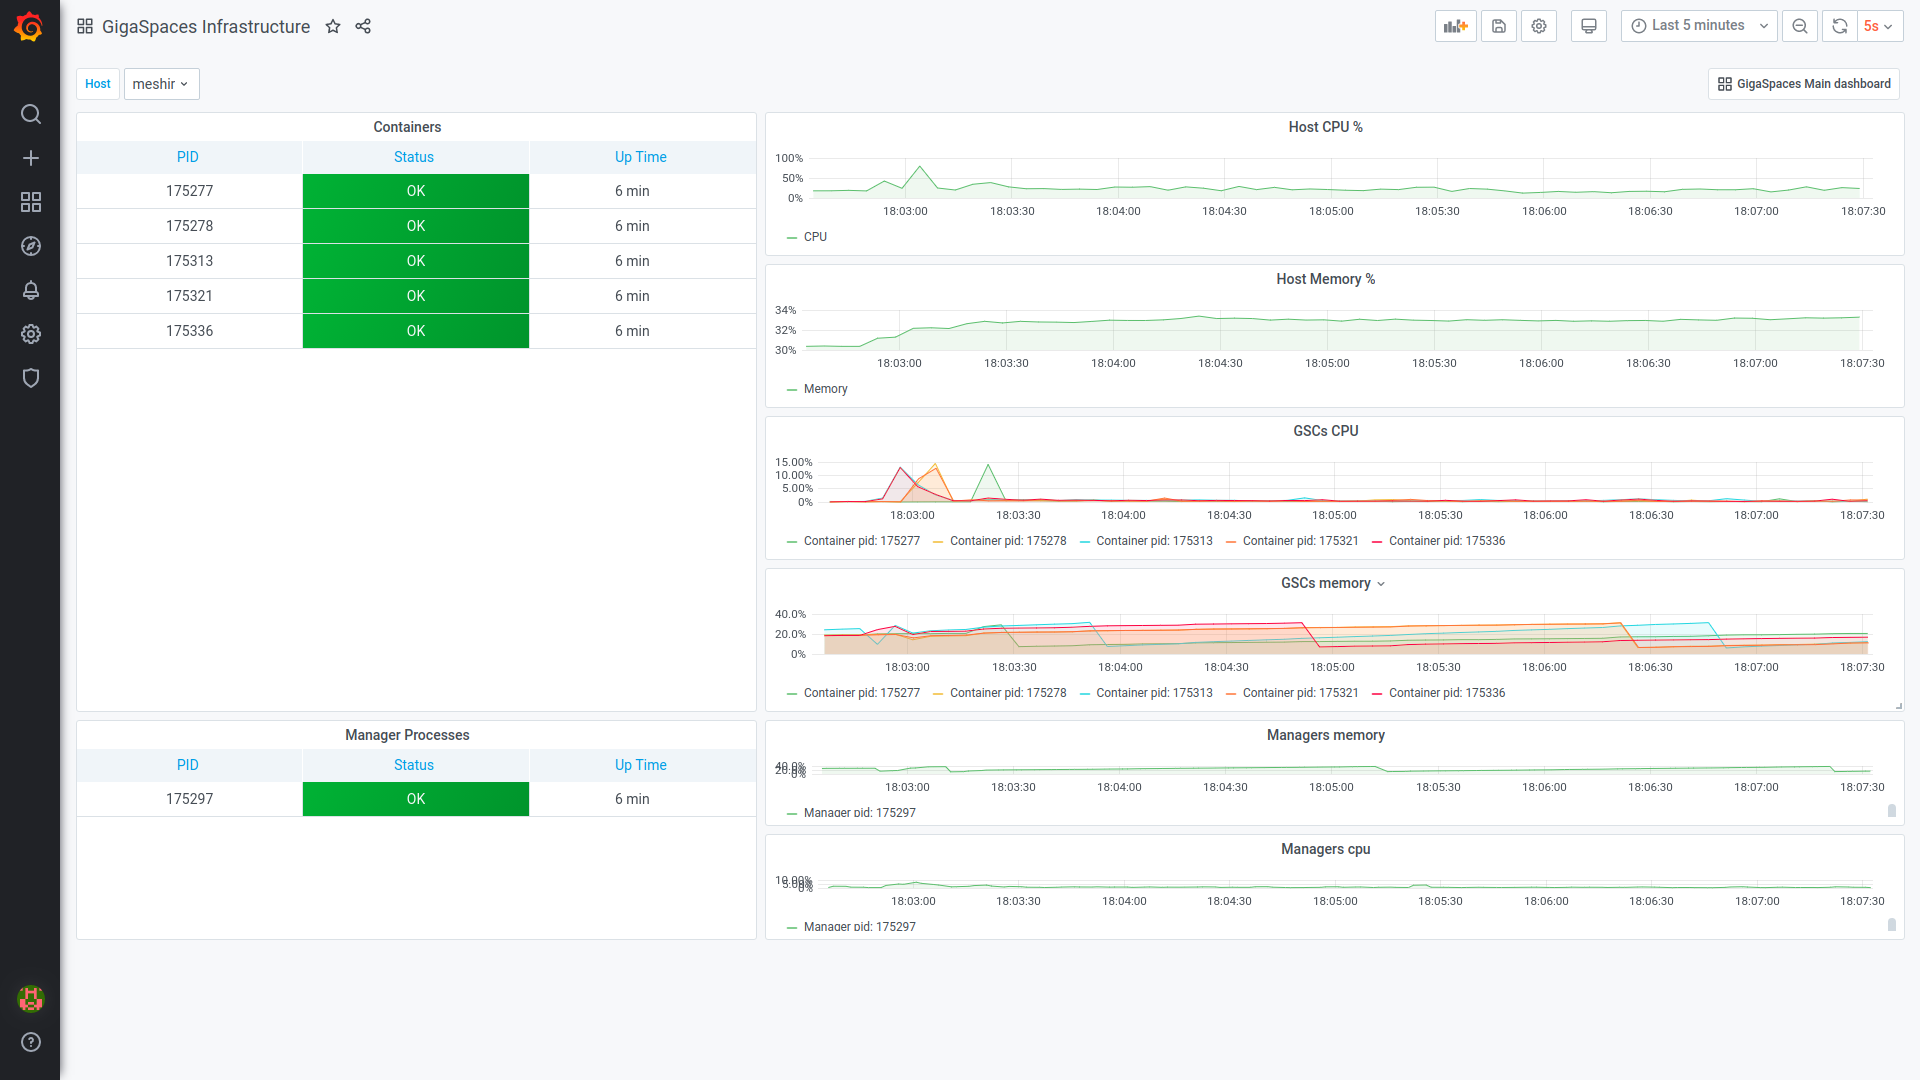
Task: Click the Manager pid color line in Managers cpu legend
Action: pos(792,927)
